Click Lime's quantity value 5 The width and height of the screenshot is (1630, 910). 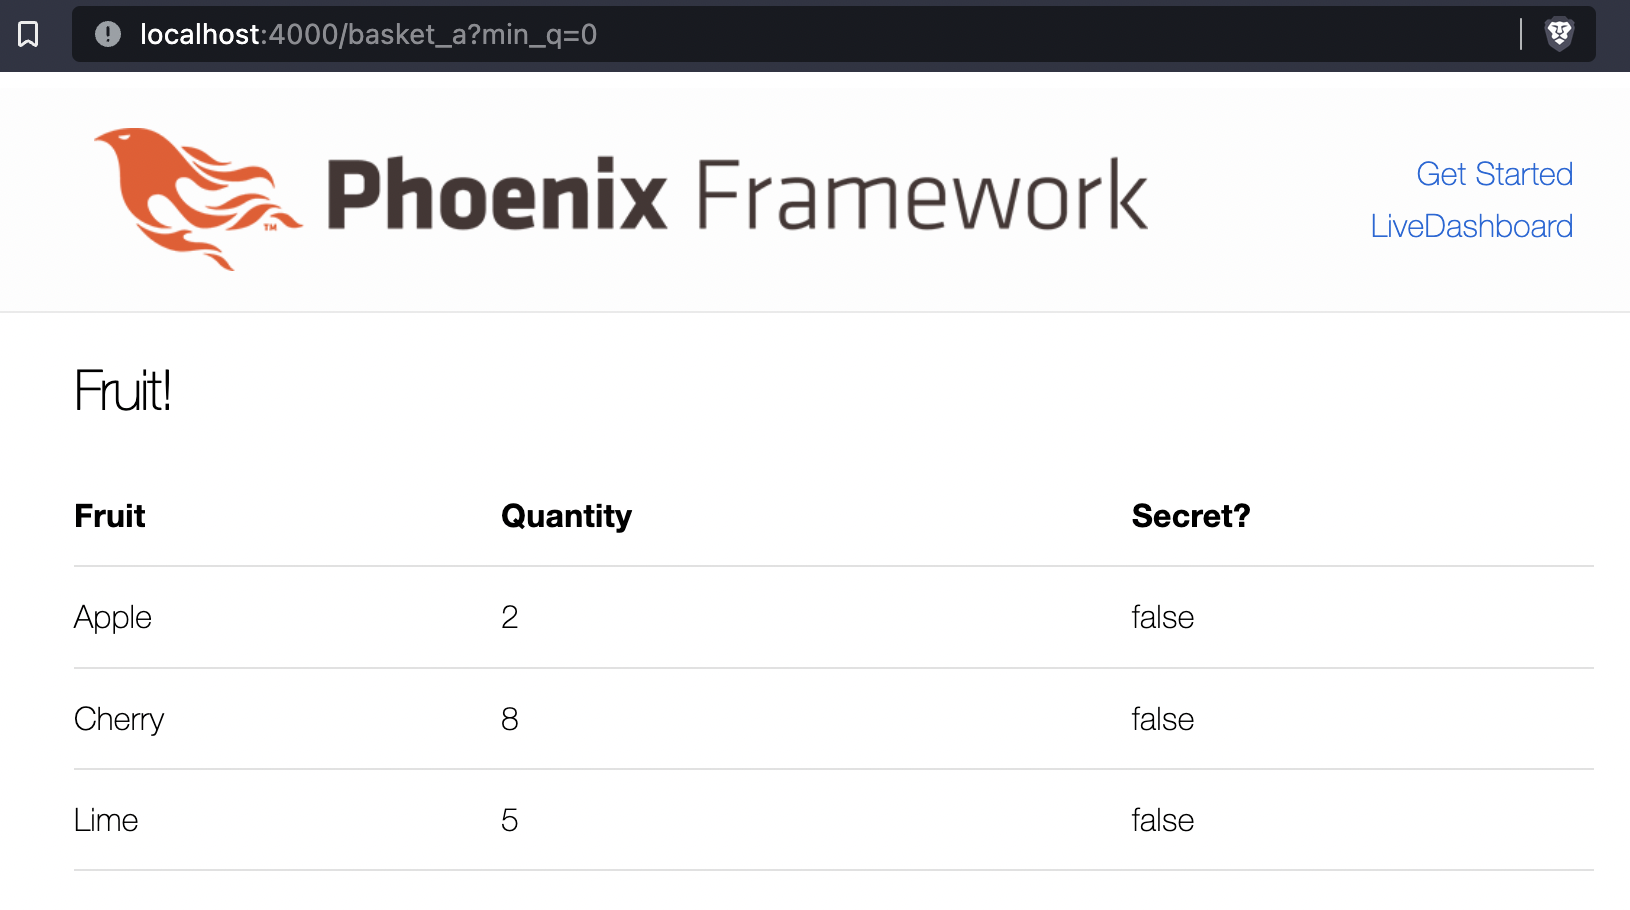(509, 820)
